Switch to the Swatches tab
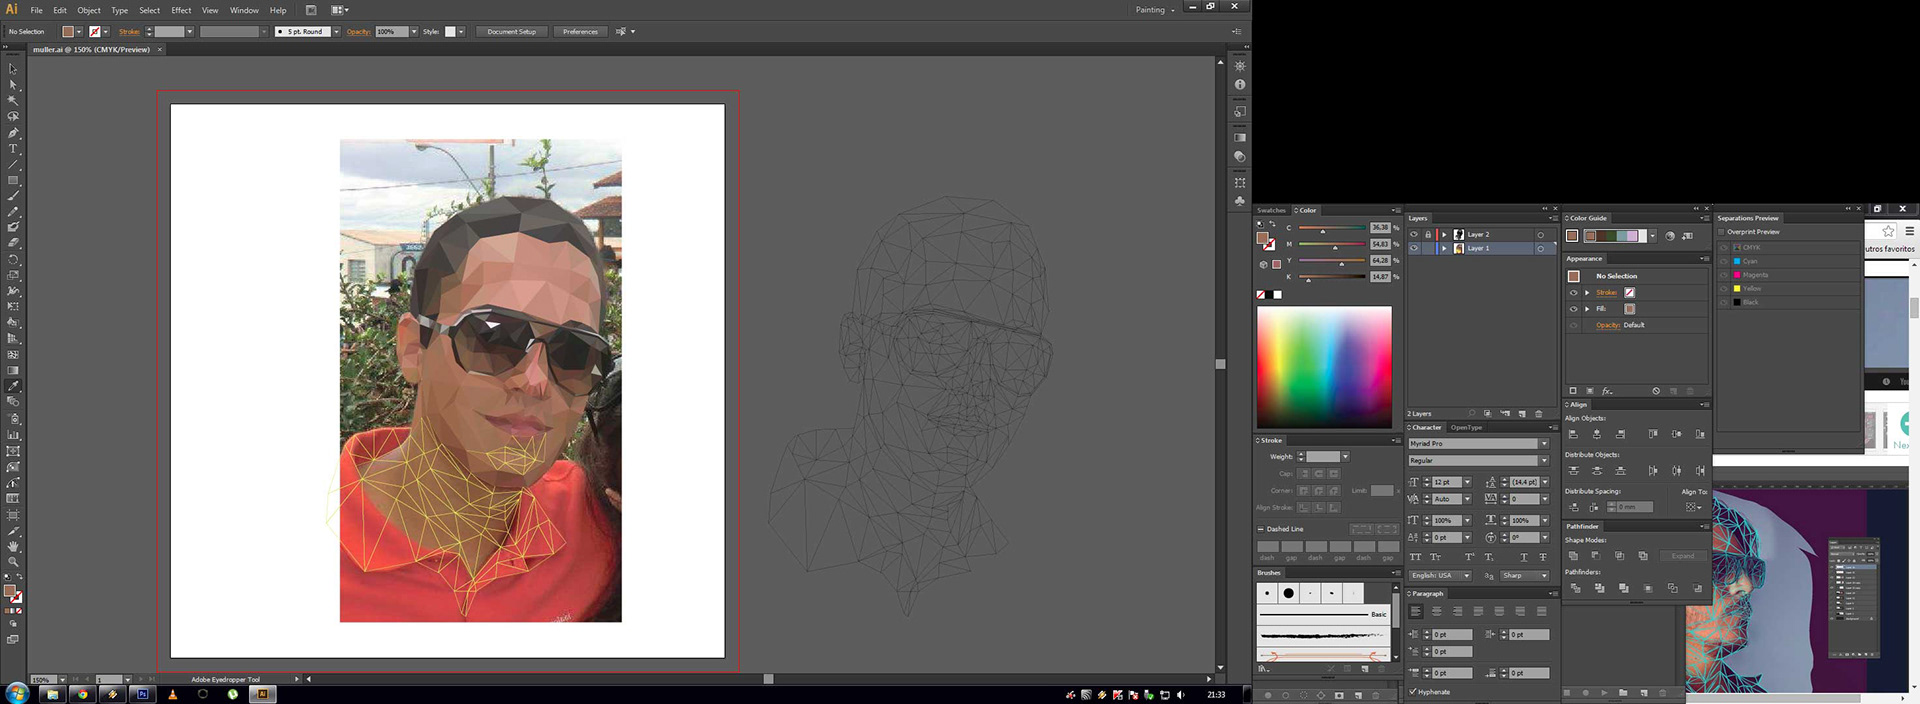 point(1272,210)
